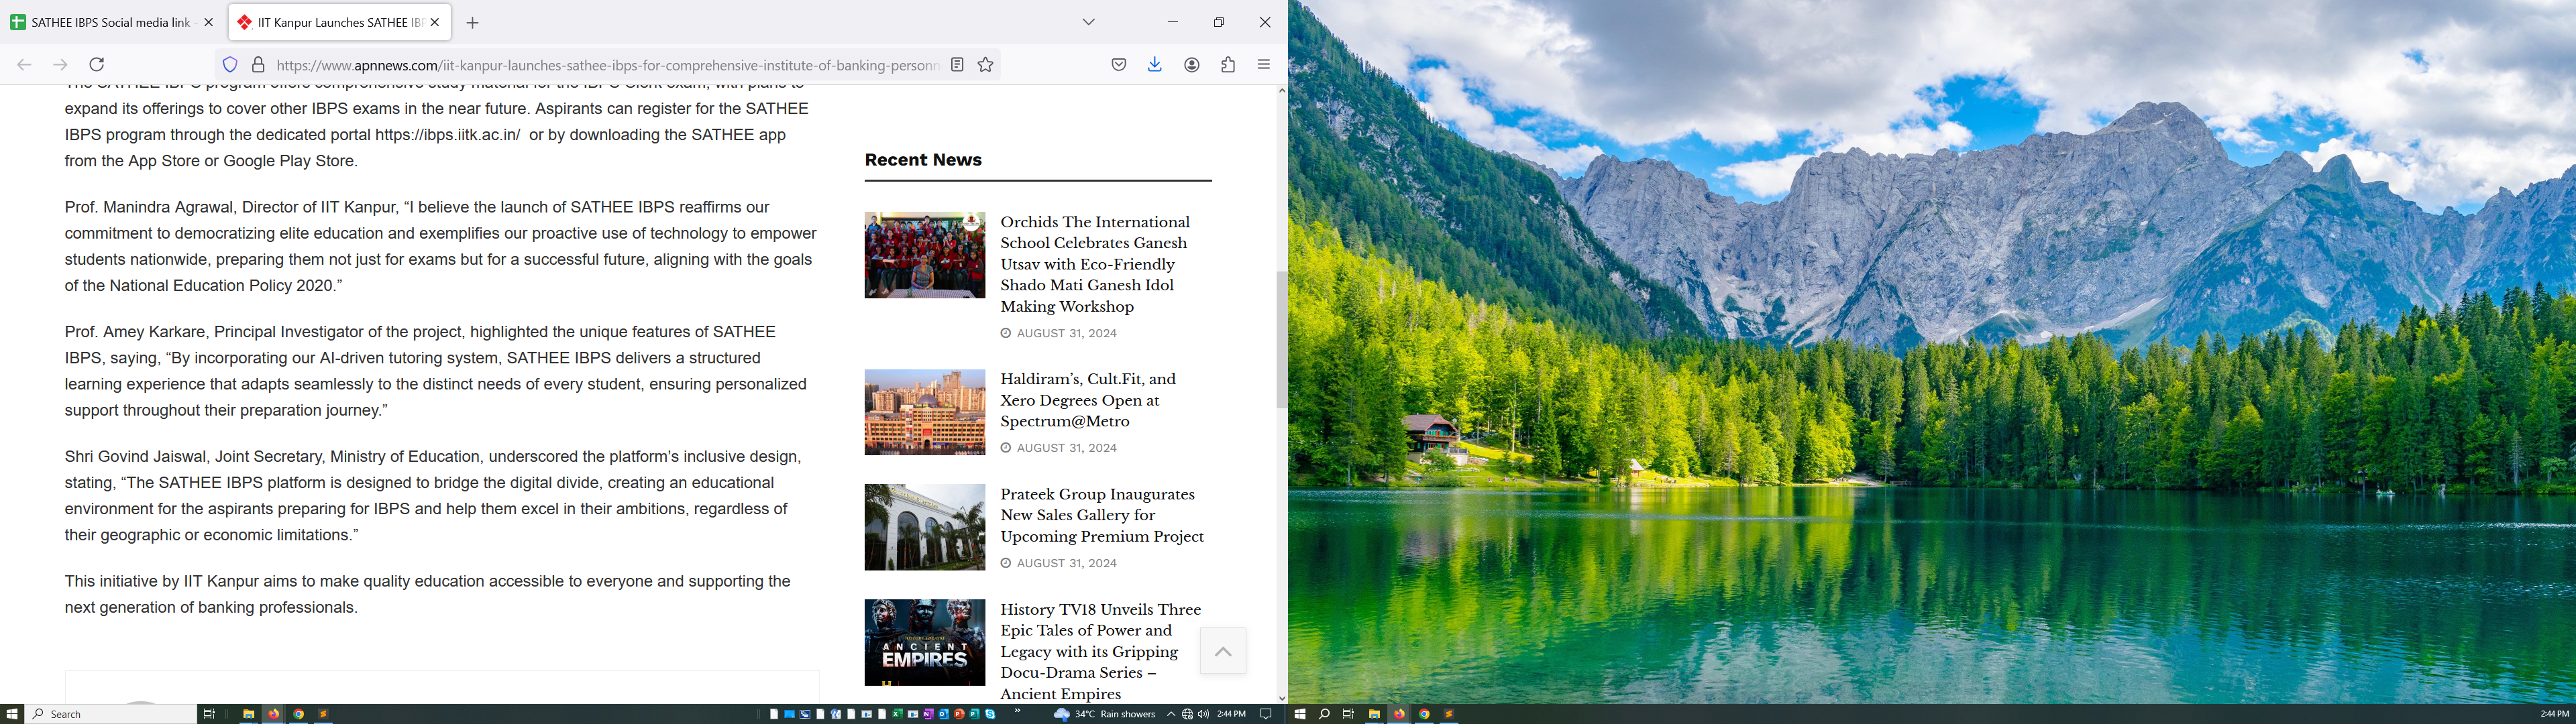Open the Firefox downloads panel
Screen dimensions: 2576x724
1155,65
